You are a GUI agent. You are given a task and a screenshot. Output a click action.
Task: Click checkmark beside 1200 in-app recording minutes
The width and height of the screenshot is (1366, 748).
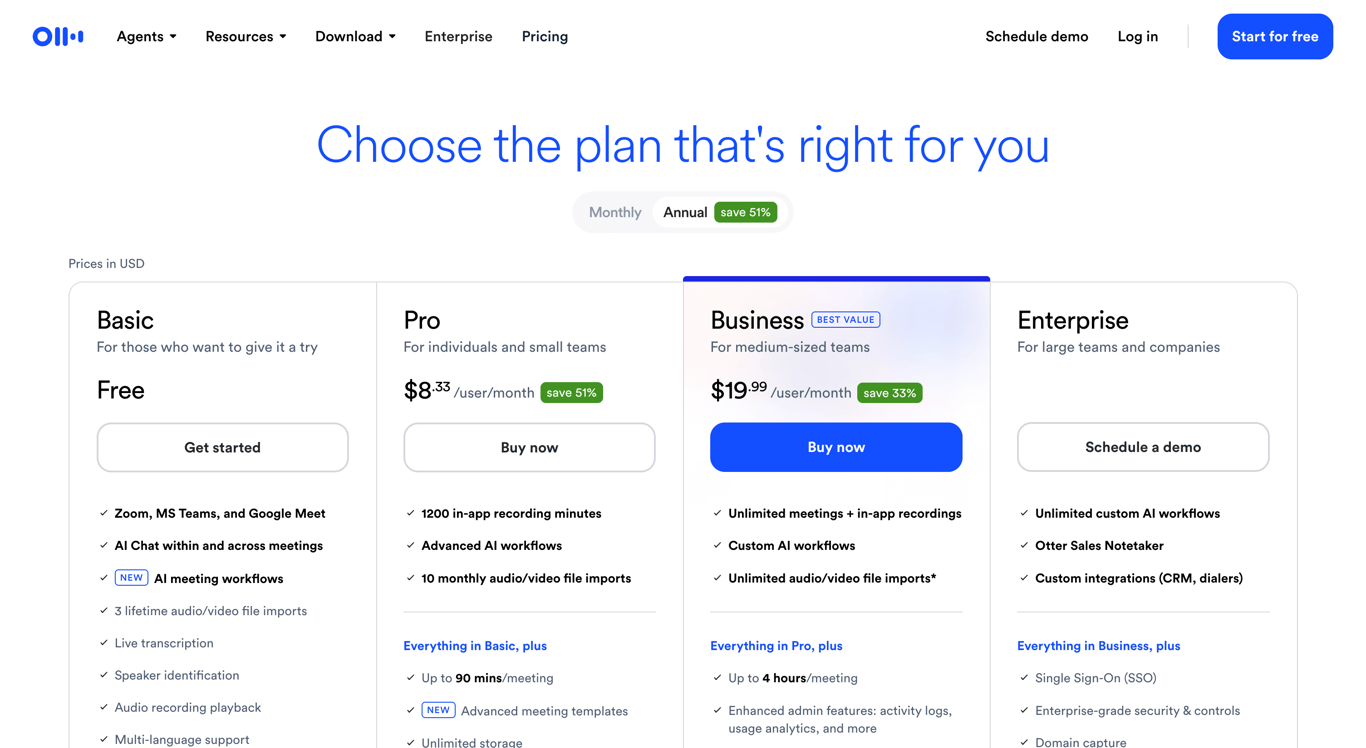point(410,513)
